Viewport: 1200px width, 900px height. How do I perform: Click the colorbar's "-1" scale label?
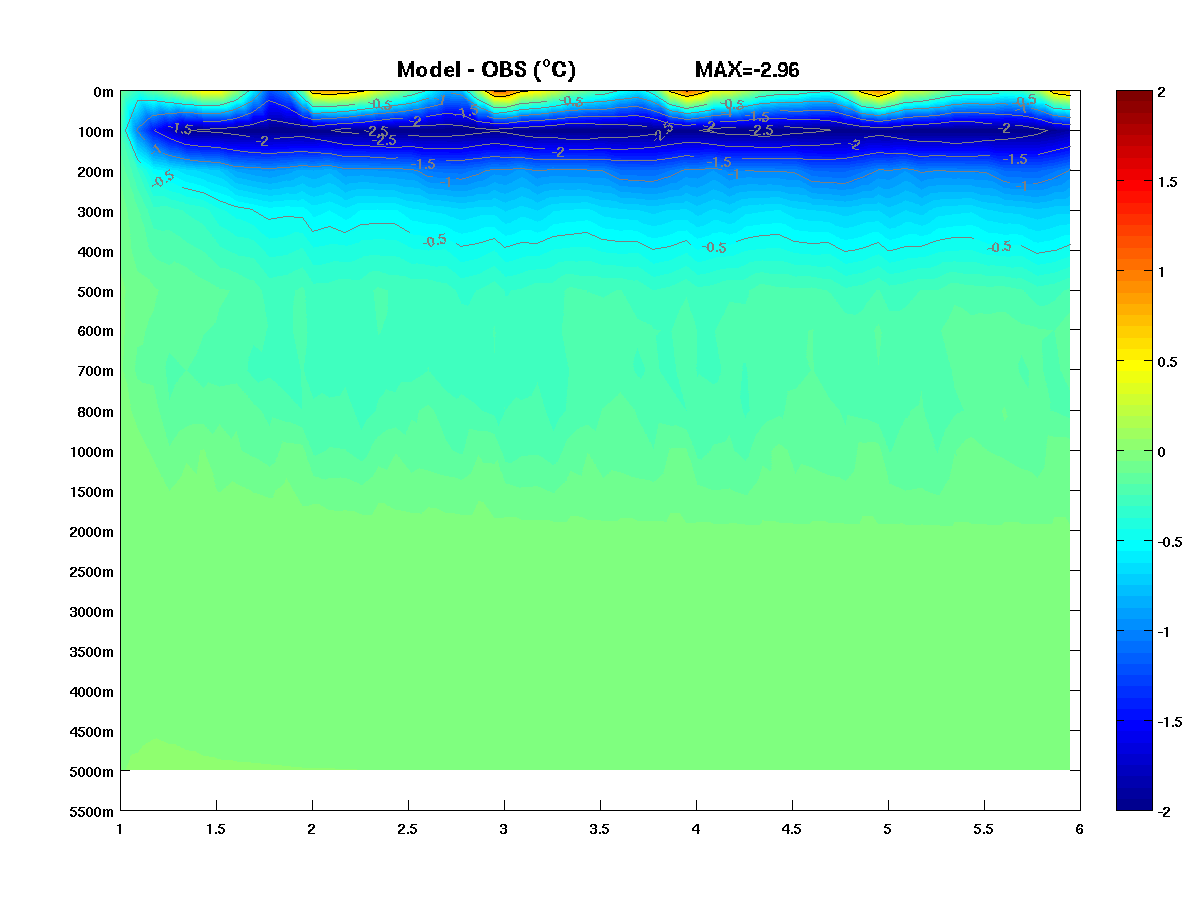coord(1164,632)
